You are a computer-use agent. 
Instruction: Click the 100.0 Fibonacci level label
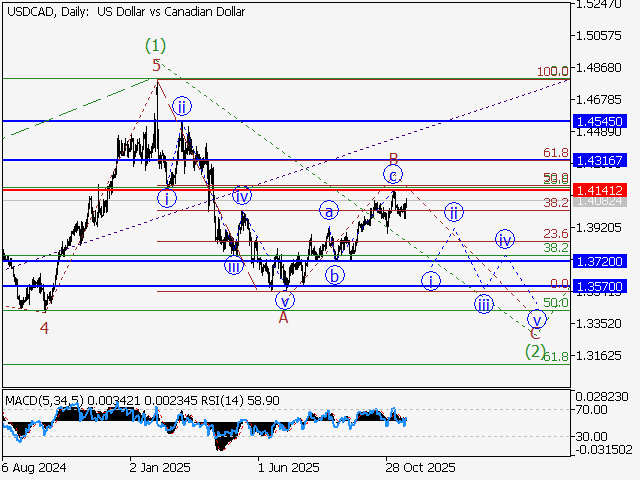(x=553, y=71)
